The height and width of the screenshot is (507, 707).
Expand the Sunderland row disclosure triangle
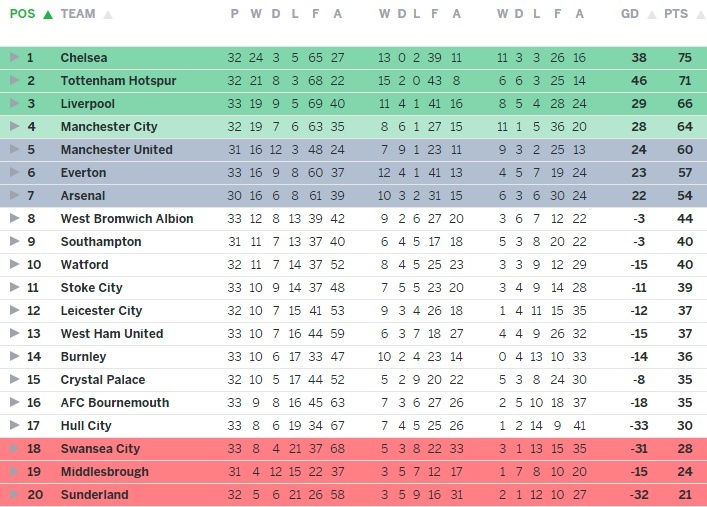point(14,495)
